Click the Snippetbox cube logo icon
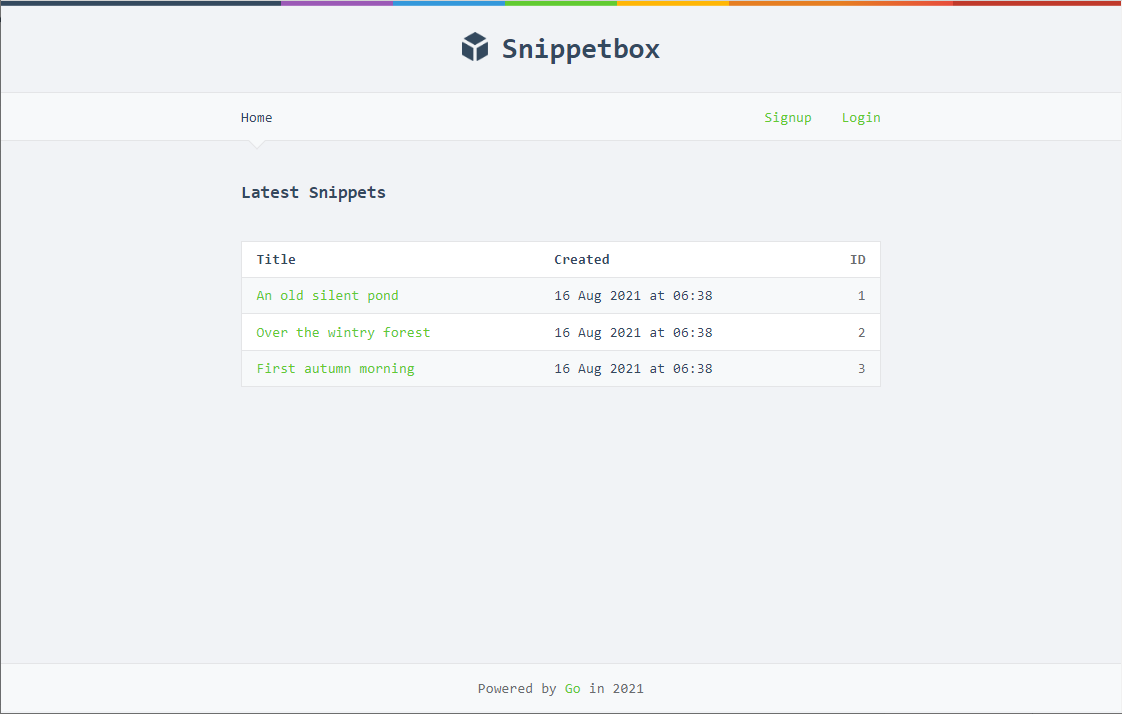The height and width of the screenshot is (714, 1122). [474, 46]
